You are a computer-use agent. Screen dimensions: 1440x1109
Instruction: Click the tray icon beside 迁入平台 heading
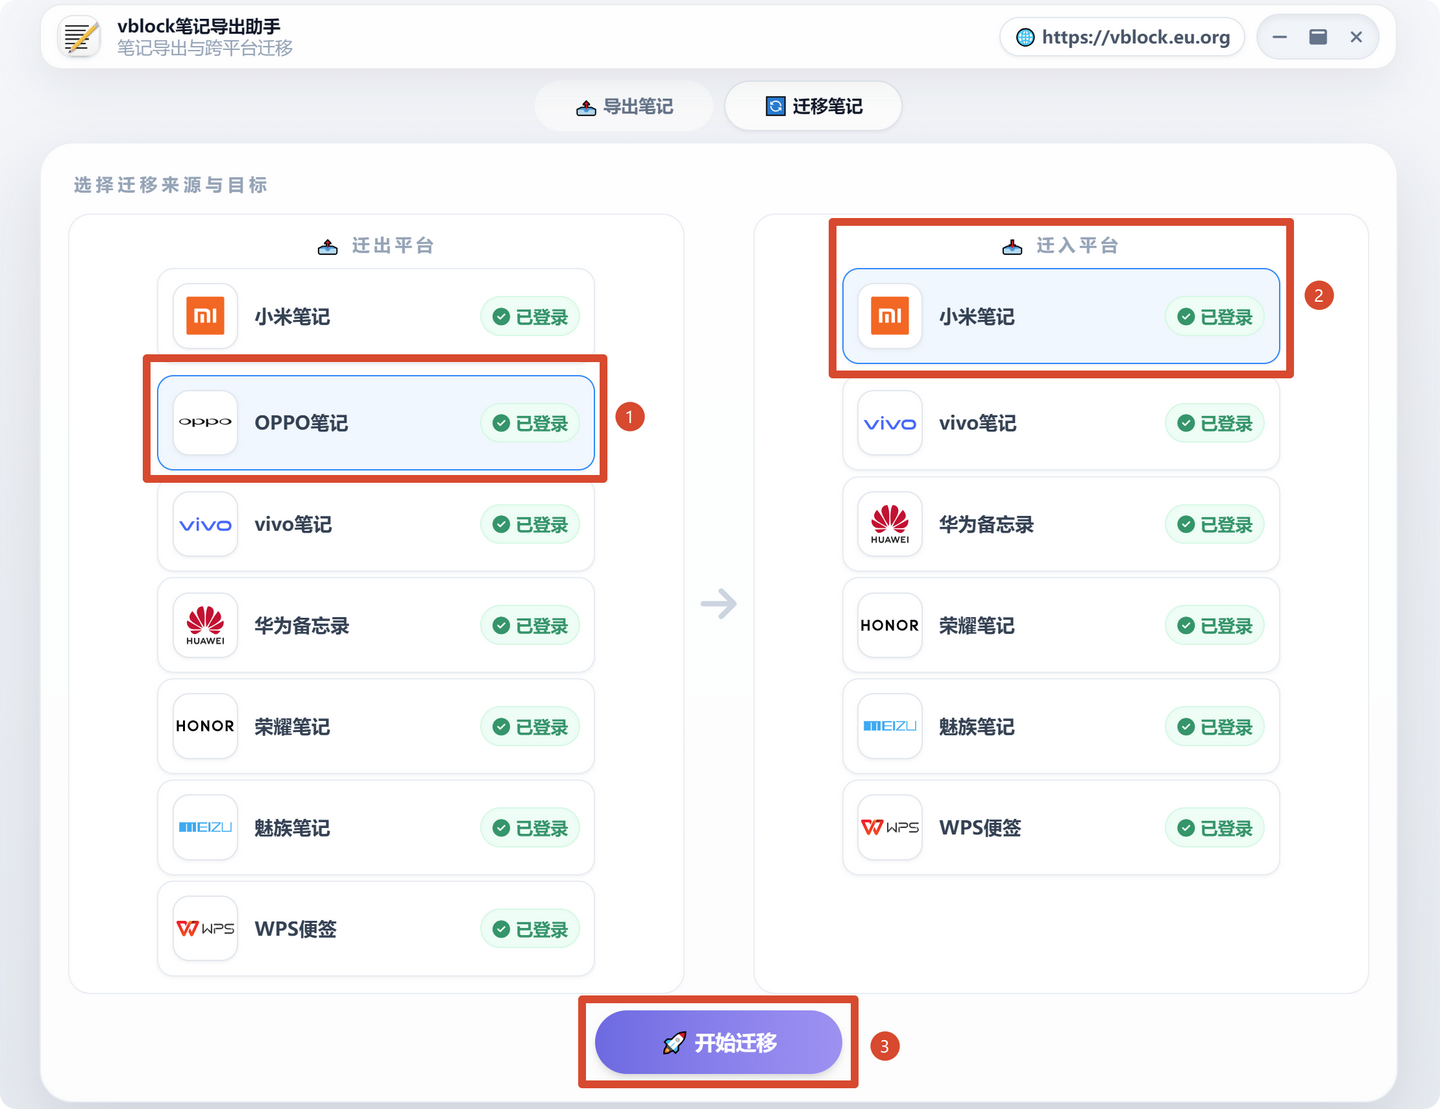(x=1012, y=247)
